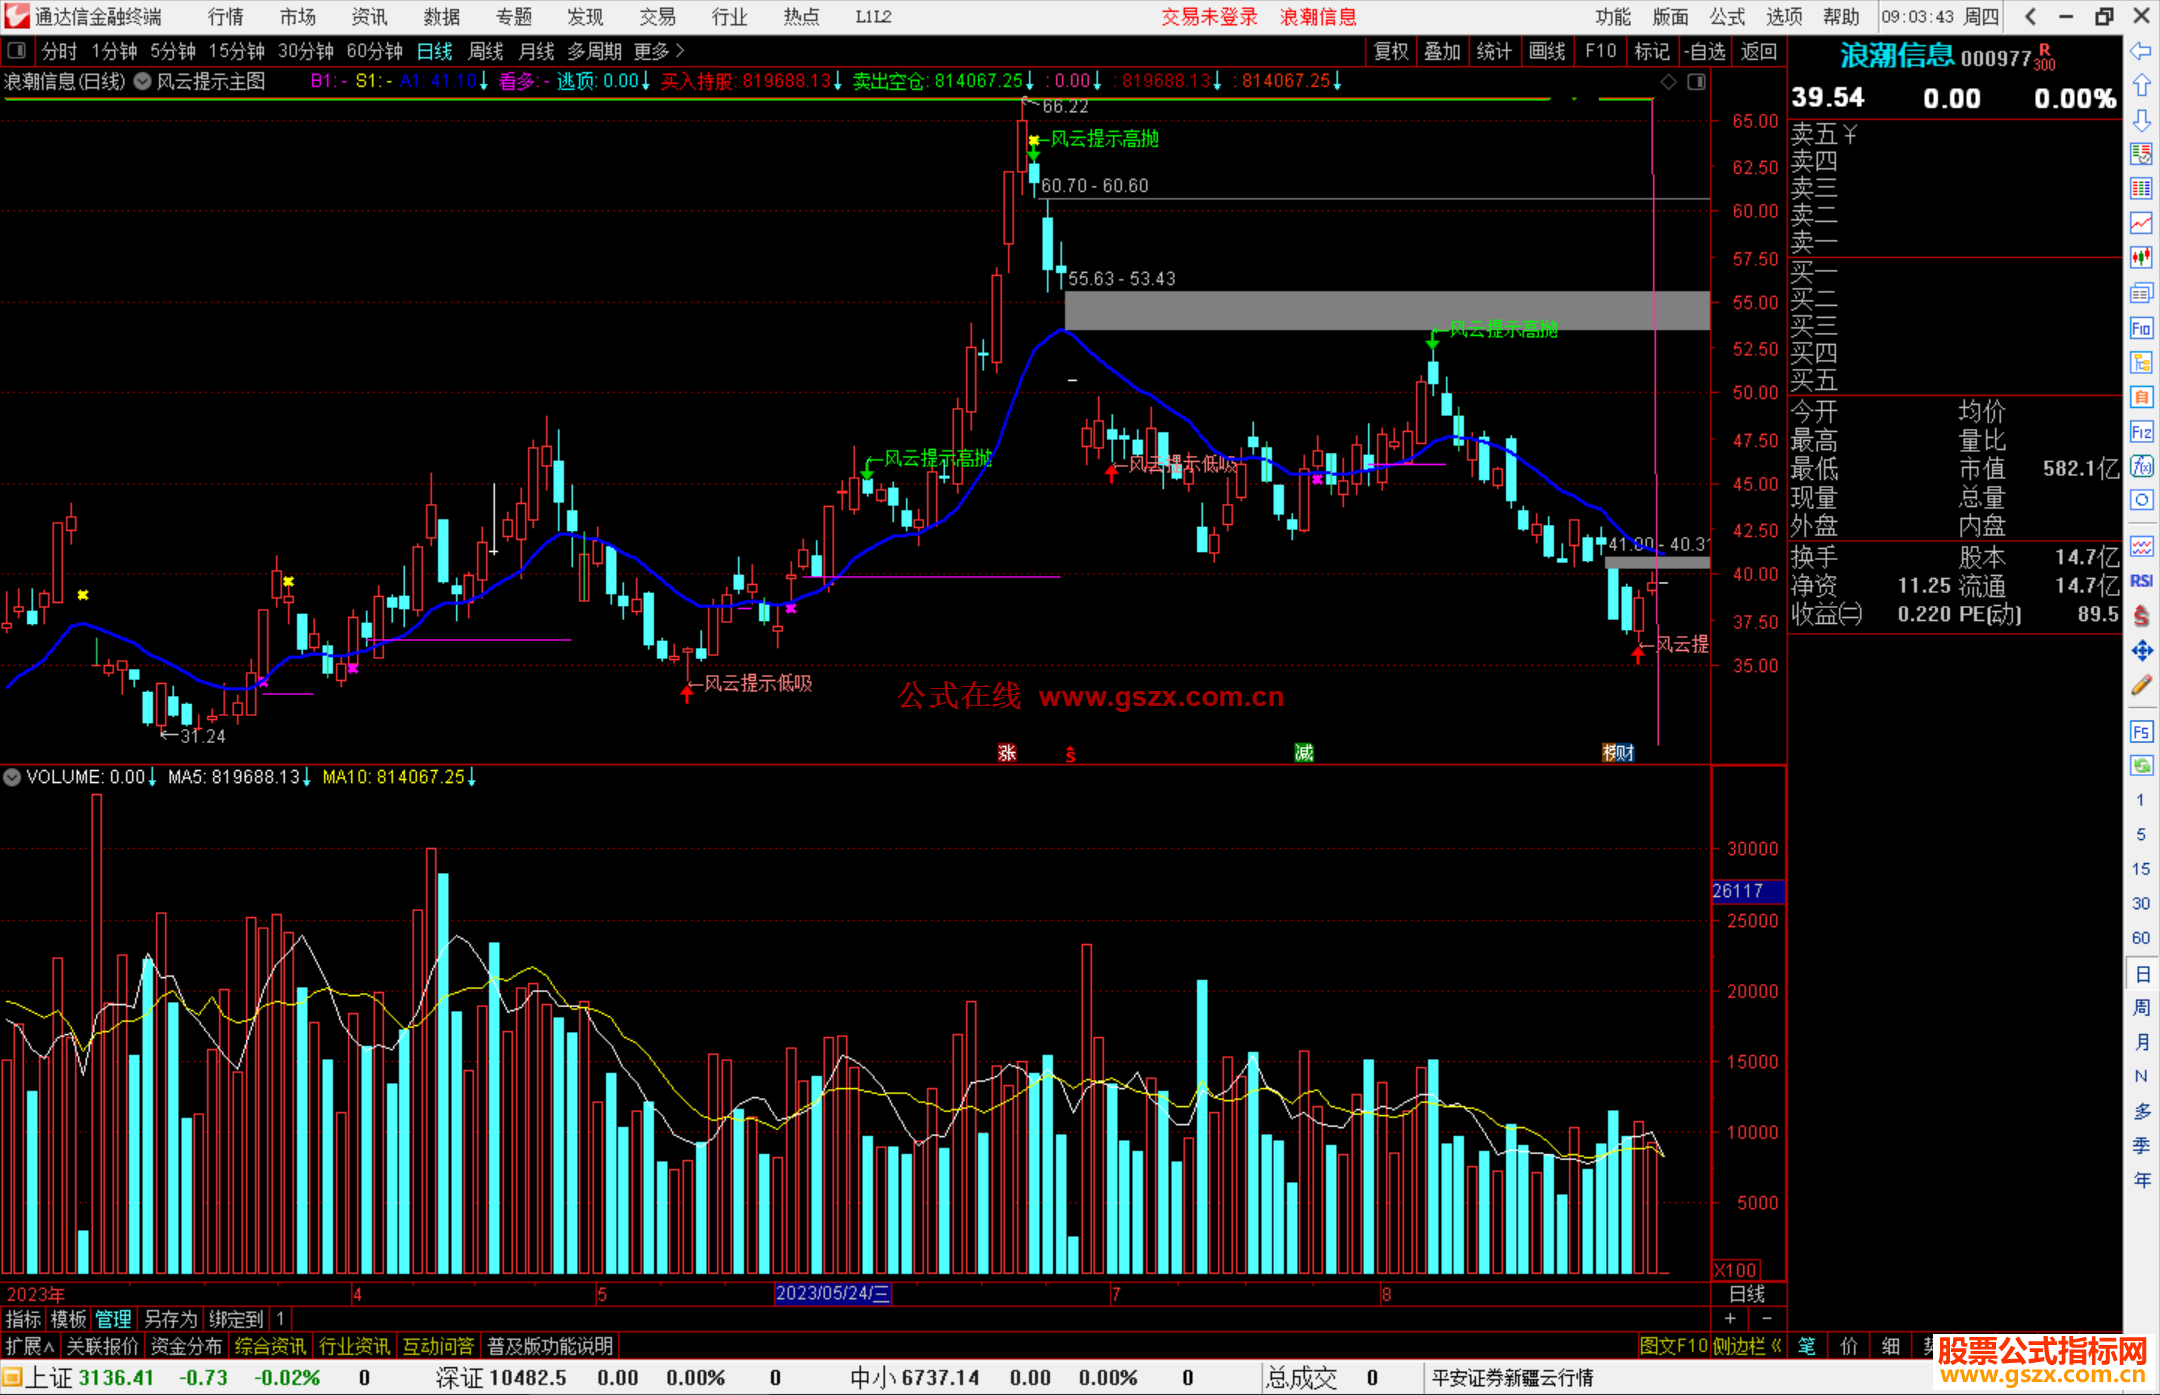
Task: Select the 资金分布 bottom tab
Action: click(x=186, y=1346)
